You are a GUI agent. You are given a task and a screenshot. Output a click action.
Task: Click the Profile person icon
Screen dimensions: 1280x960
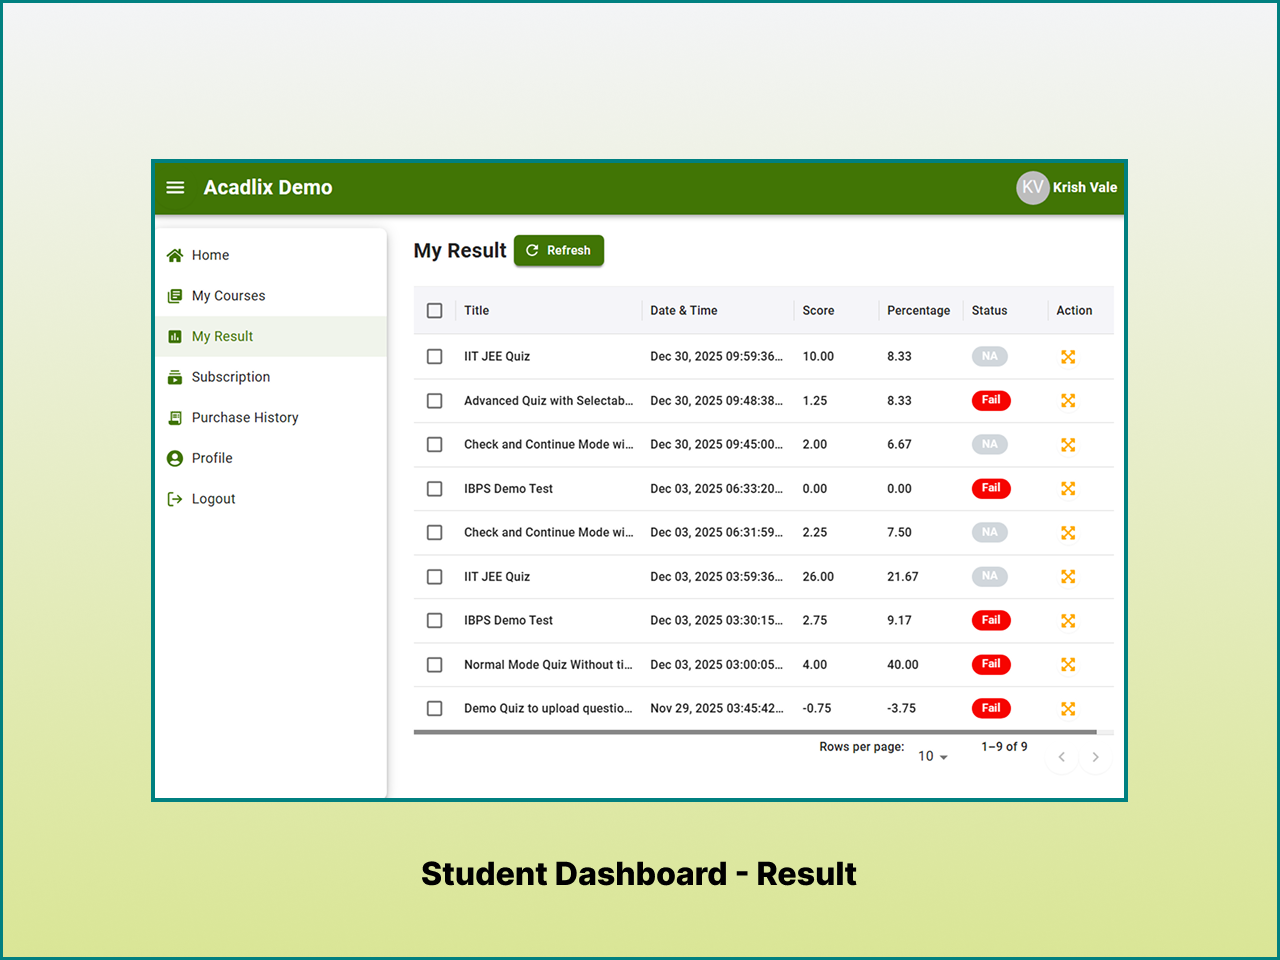pyautogui.click(x=174, y=458)
